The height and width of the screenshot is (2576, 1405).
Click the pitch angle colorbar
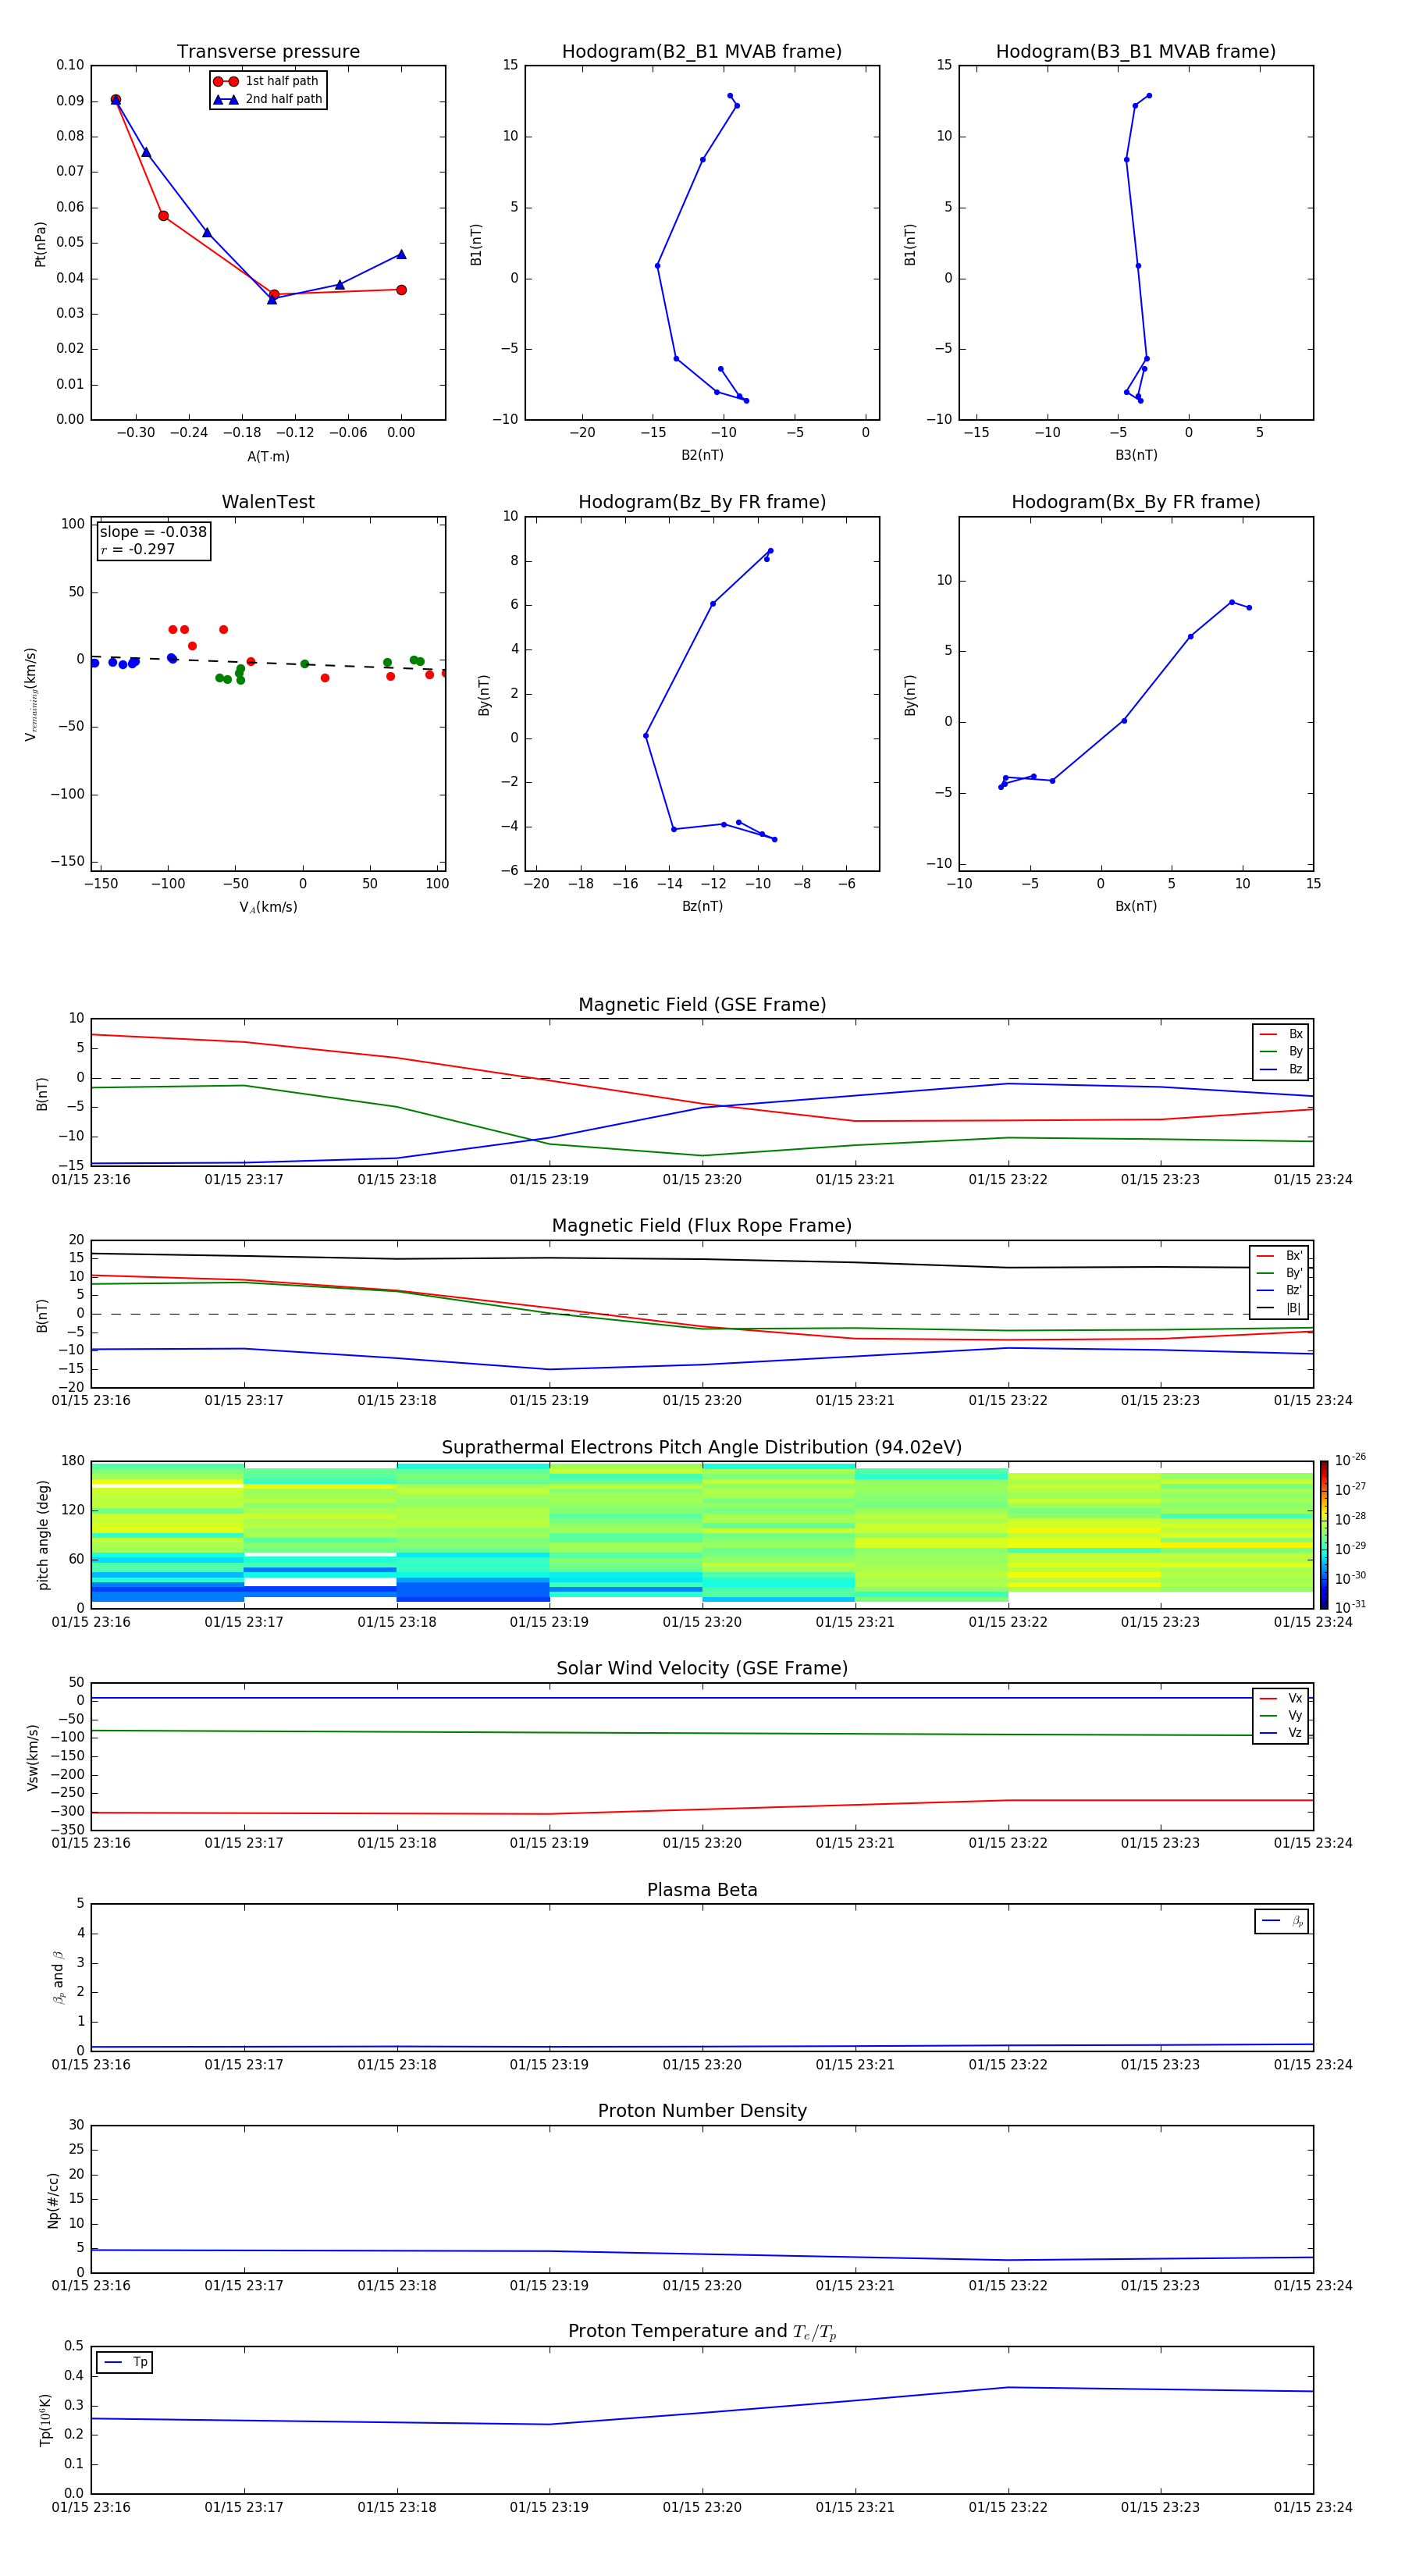tap(1324, 1534)
